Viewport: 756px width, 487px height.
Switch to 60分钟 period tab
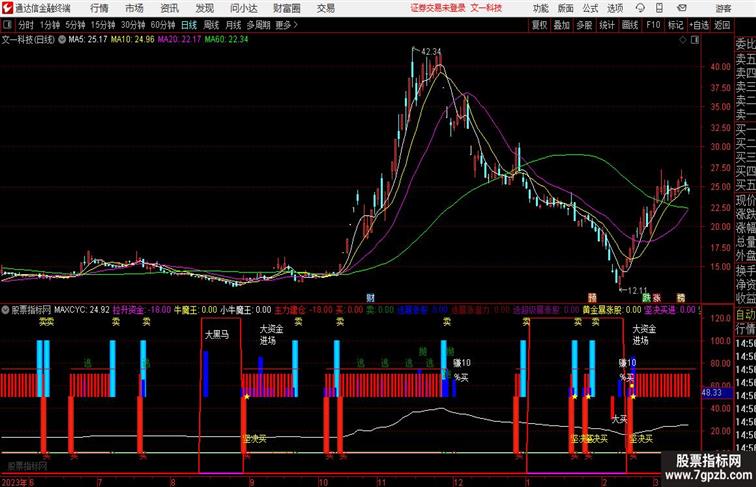pos(162,25)
